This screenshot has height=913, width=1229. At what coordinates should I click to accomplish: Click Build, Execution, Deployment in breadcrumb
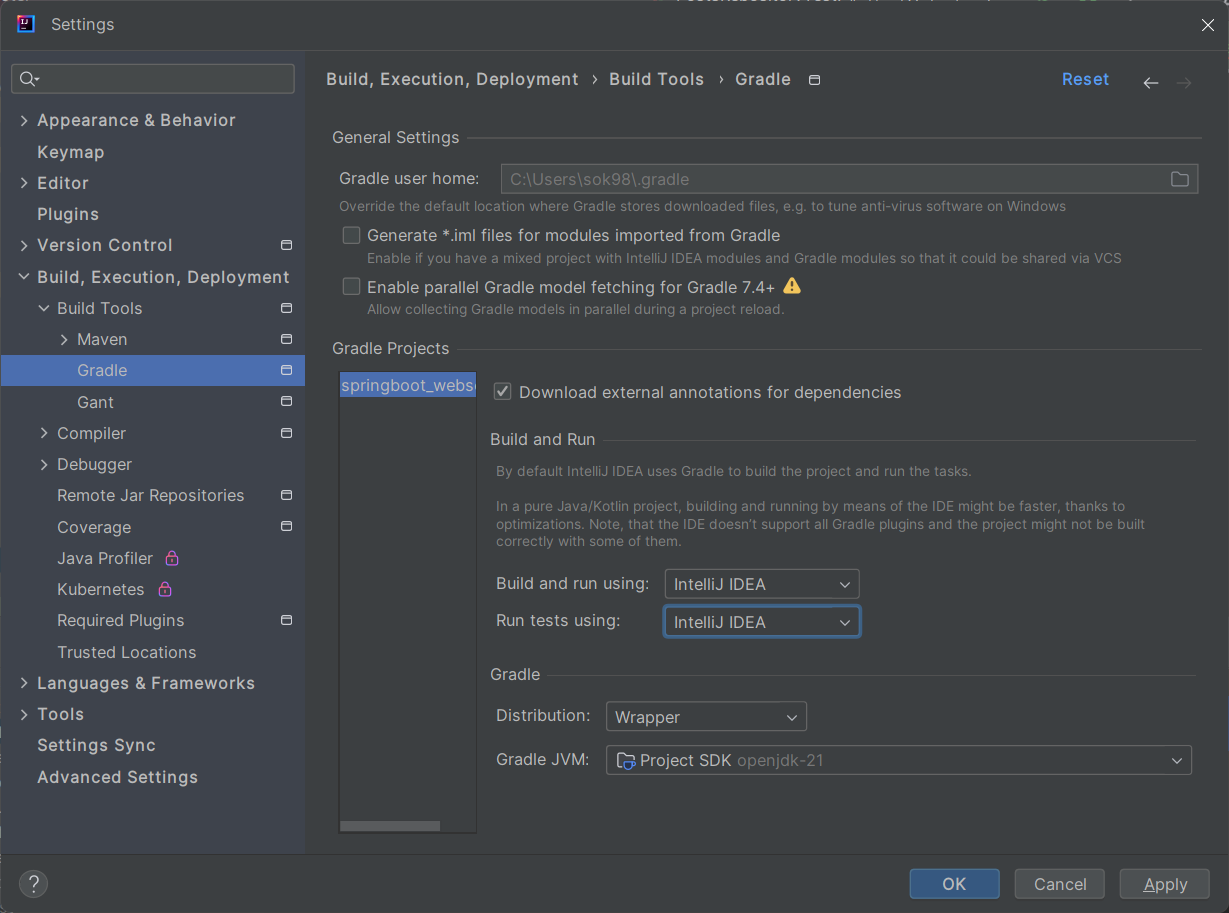click(452, 79)
